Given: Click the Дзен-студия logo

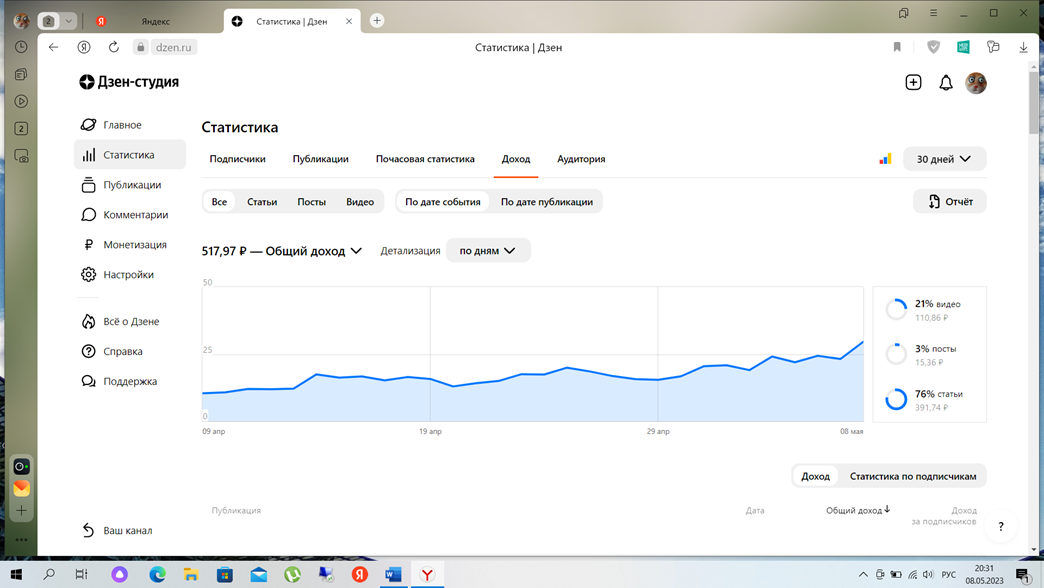Looking at the screenshot, I should click(x=129, y=82).
